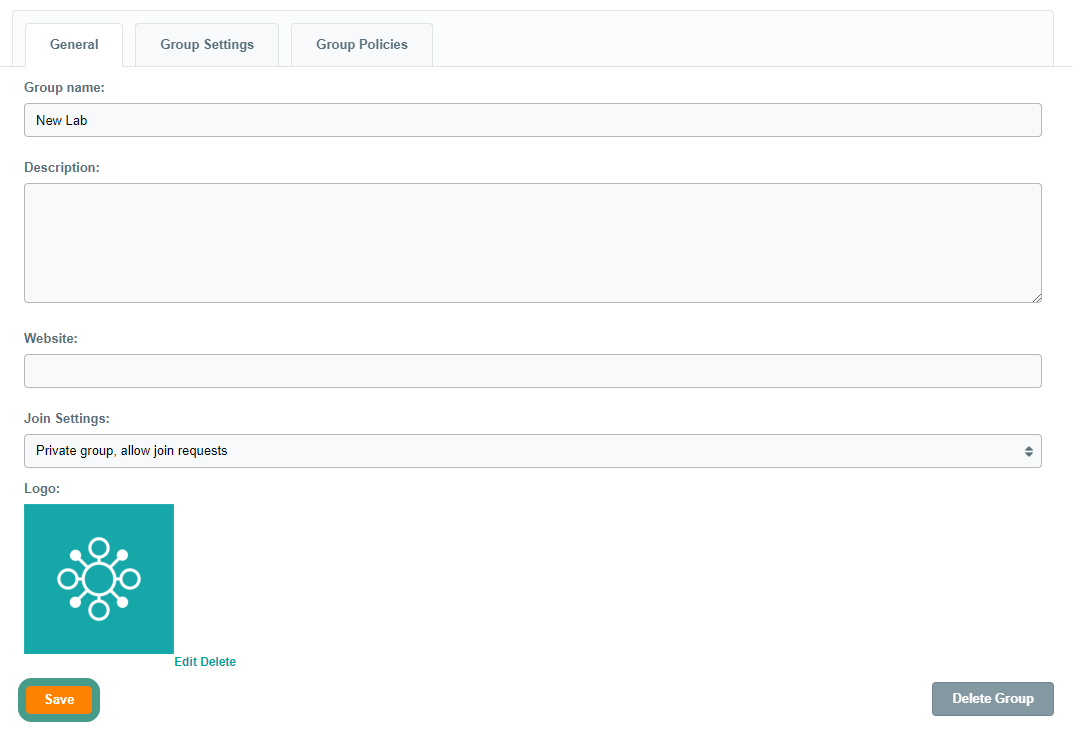Switch to the General tab

pyautogui.click(x=74, y=45)
